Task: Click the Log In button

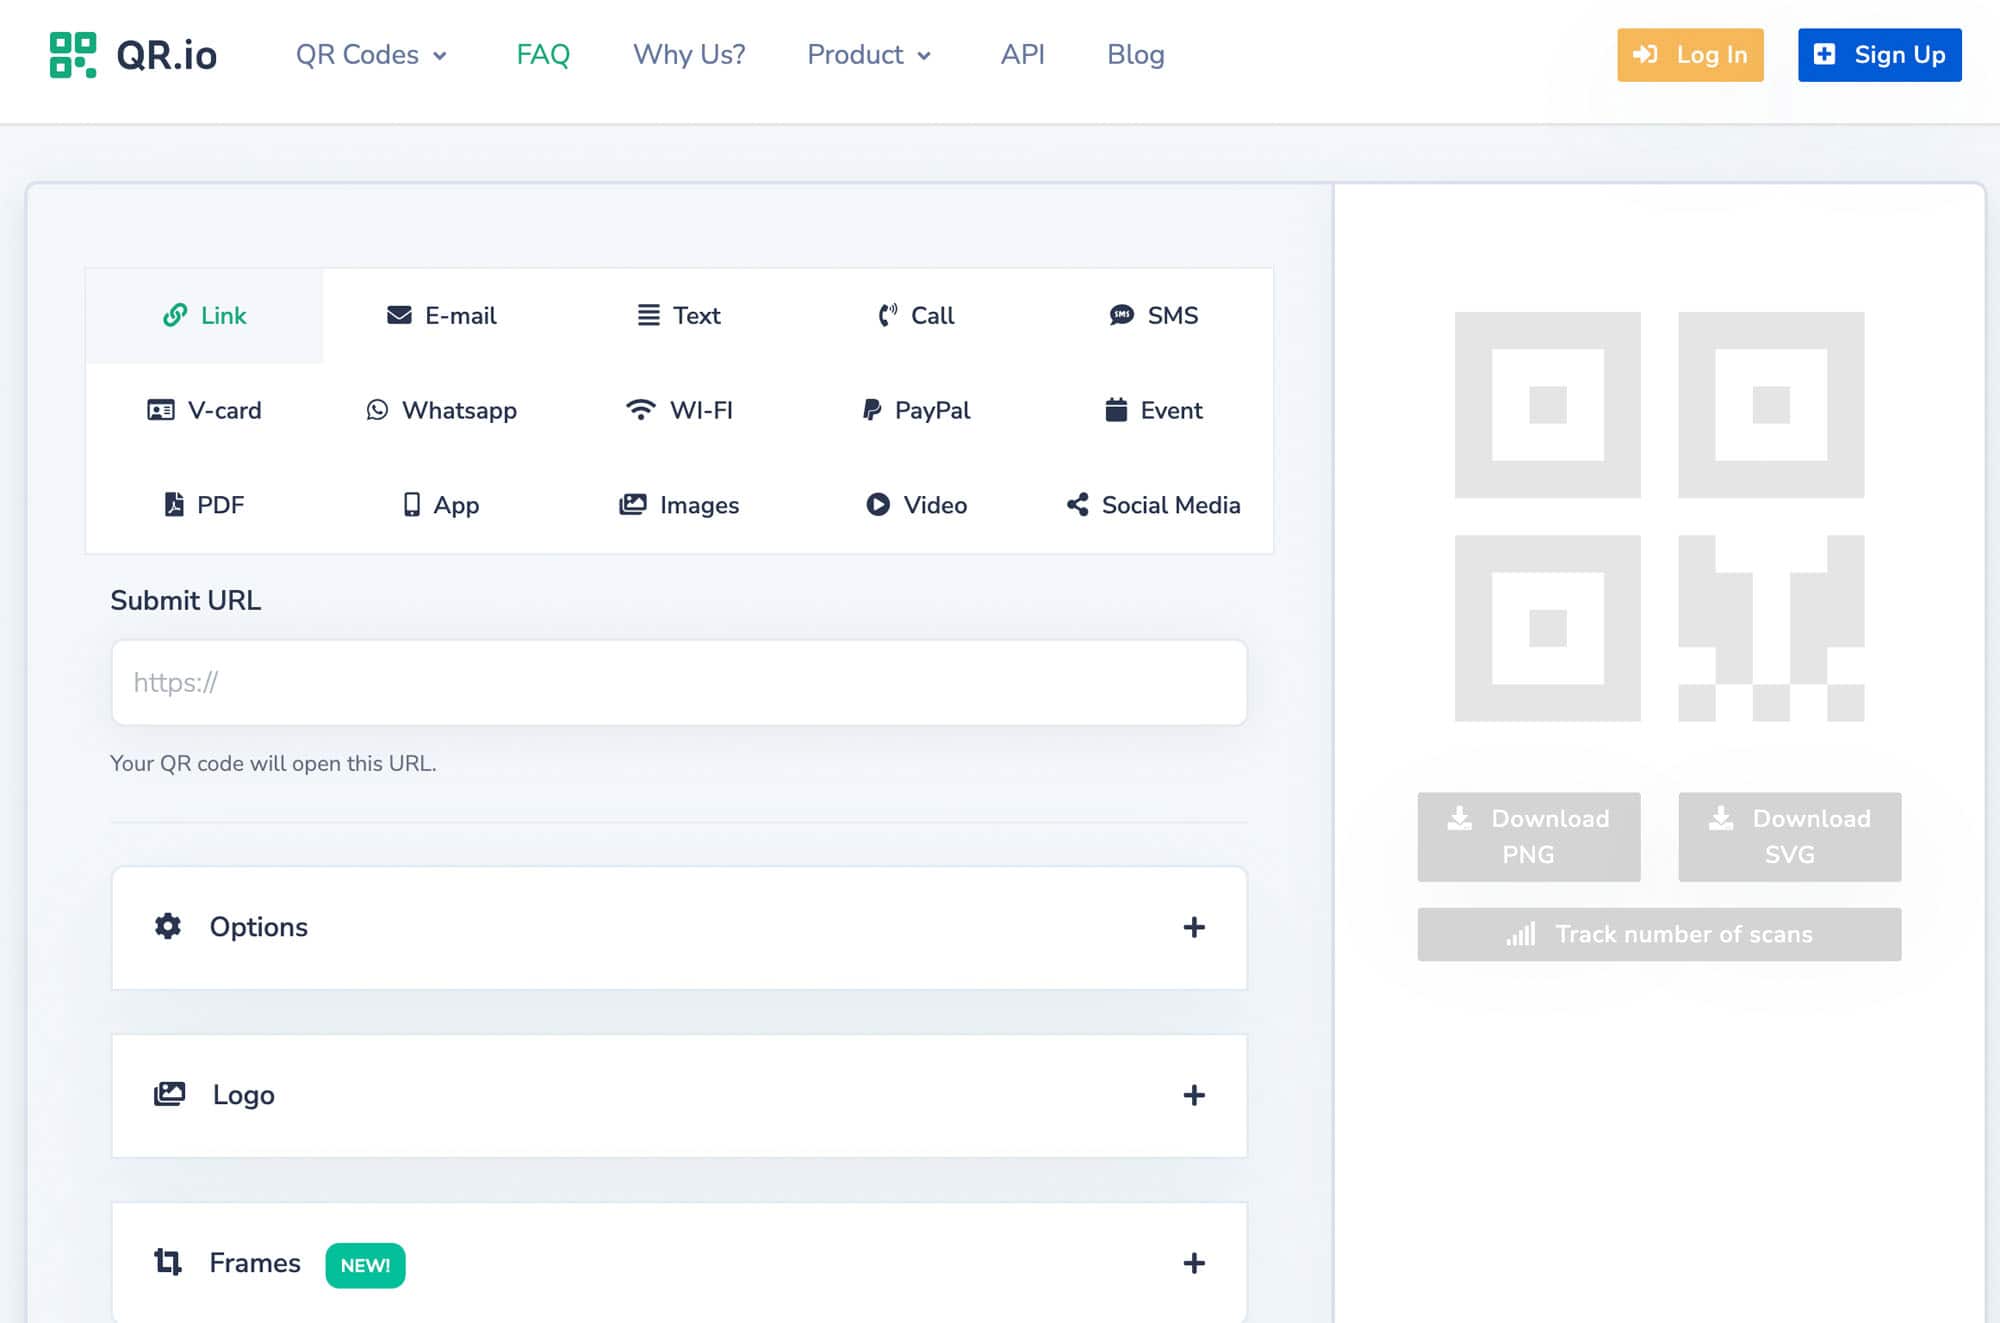Action: [x=1690, y=55]
